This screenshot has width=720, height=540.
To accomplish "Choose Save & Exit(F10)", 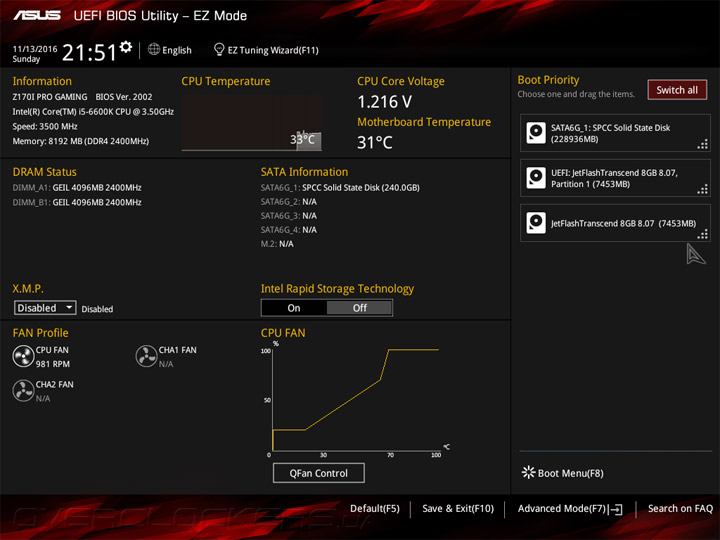I will click(458, 509).
